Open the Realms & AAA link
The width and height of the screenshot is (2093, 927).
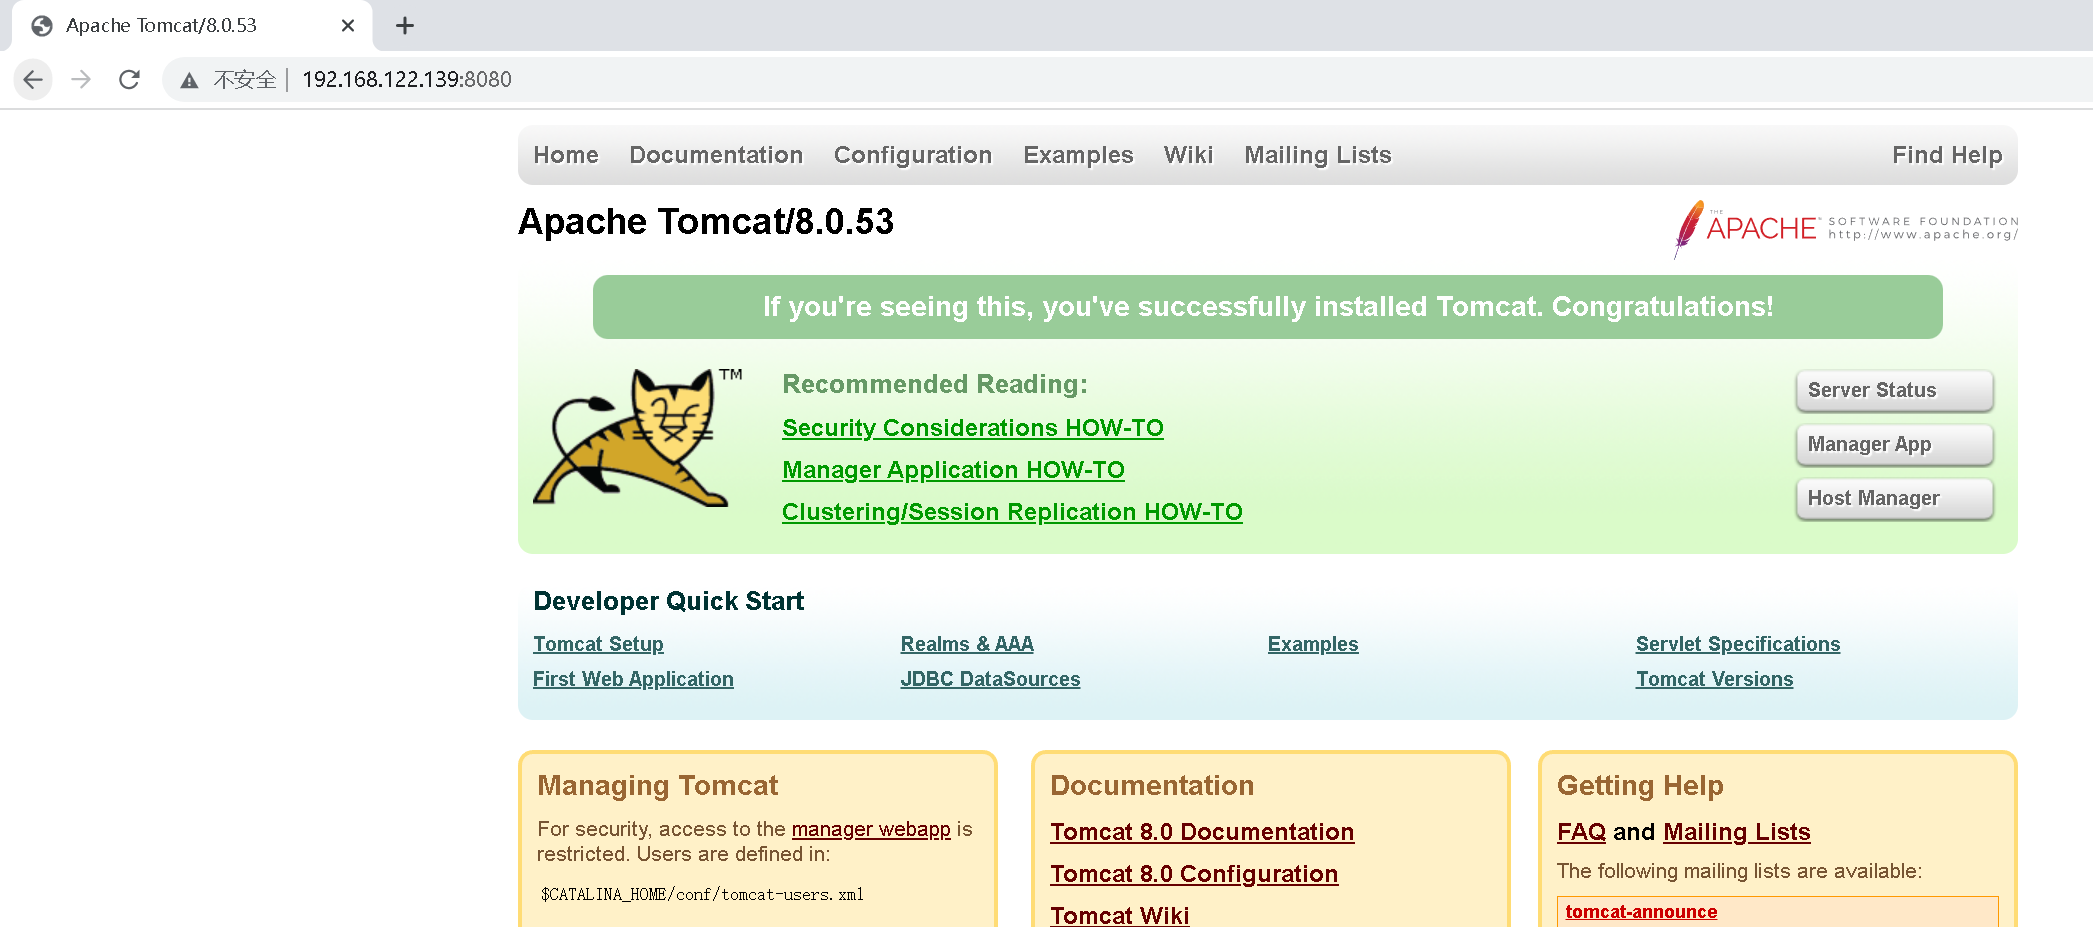(967, 644)
